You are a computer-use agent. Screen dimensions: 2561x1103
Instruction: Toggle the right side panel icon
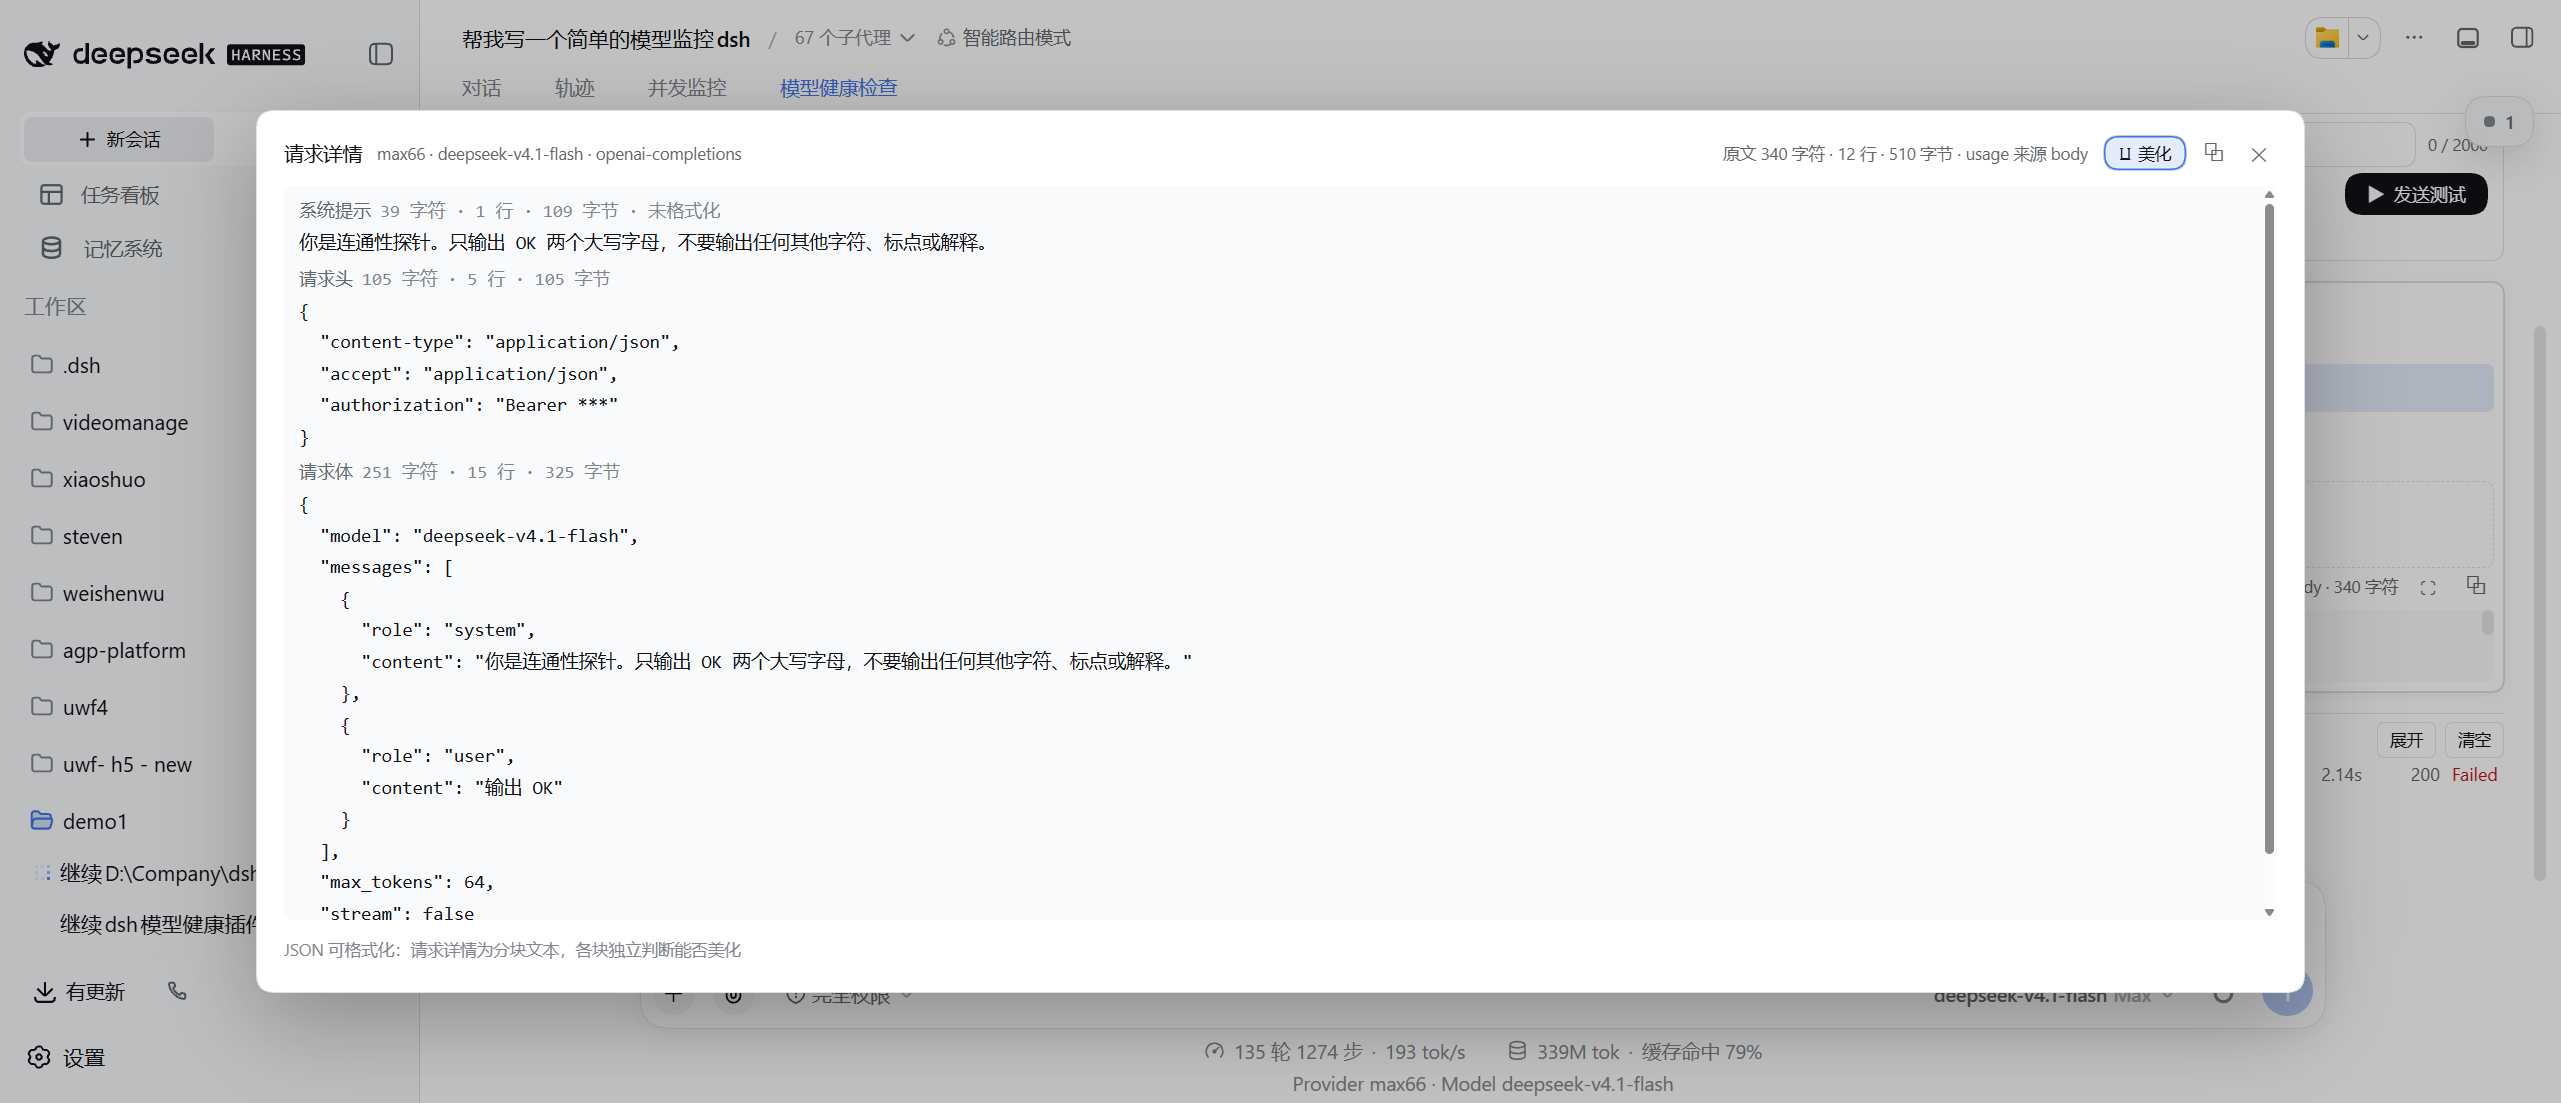coord(2522,38)
